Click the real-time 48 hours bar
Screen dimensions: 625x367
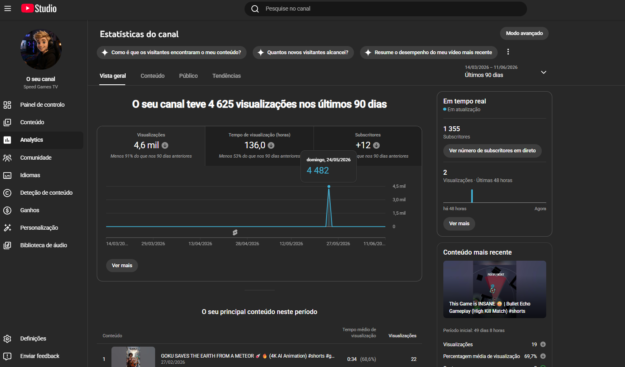point(472,196)
